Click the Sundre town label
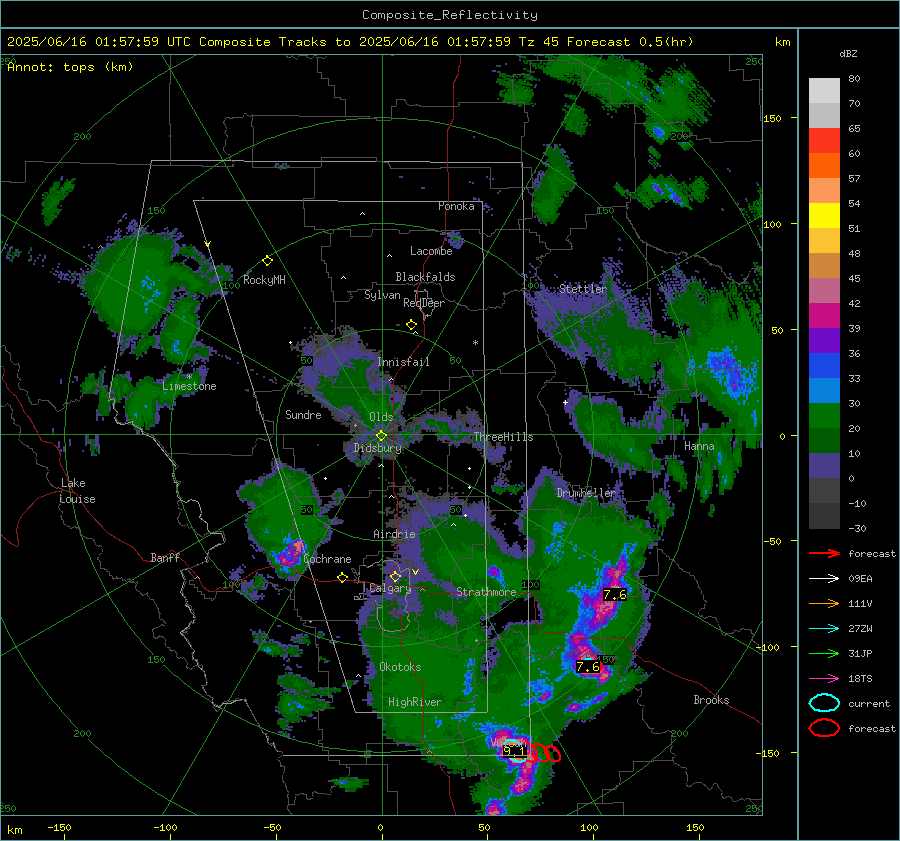The height and width of the screenshot is (841, 900). (x=303, y=414)
